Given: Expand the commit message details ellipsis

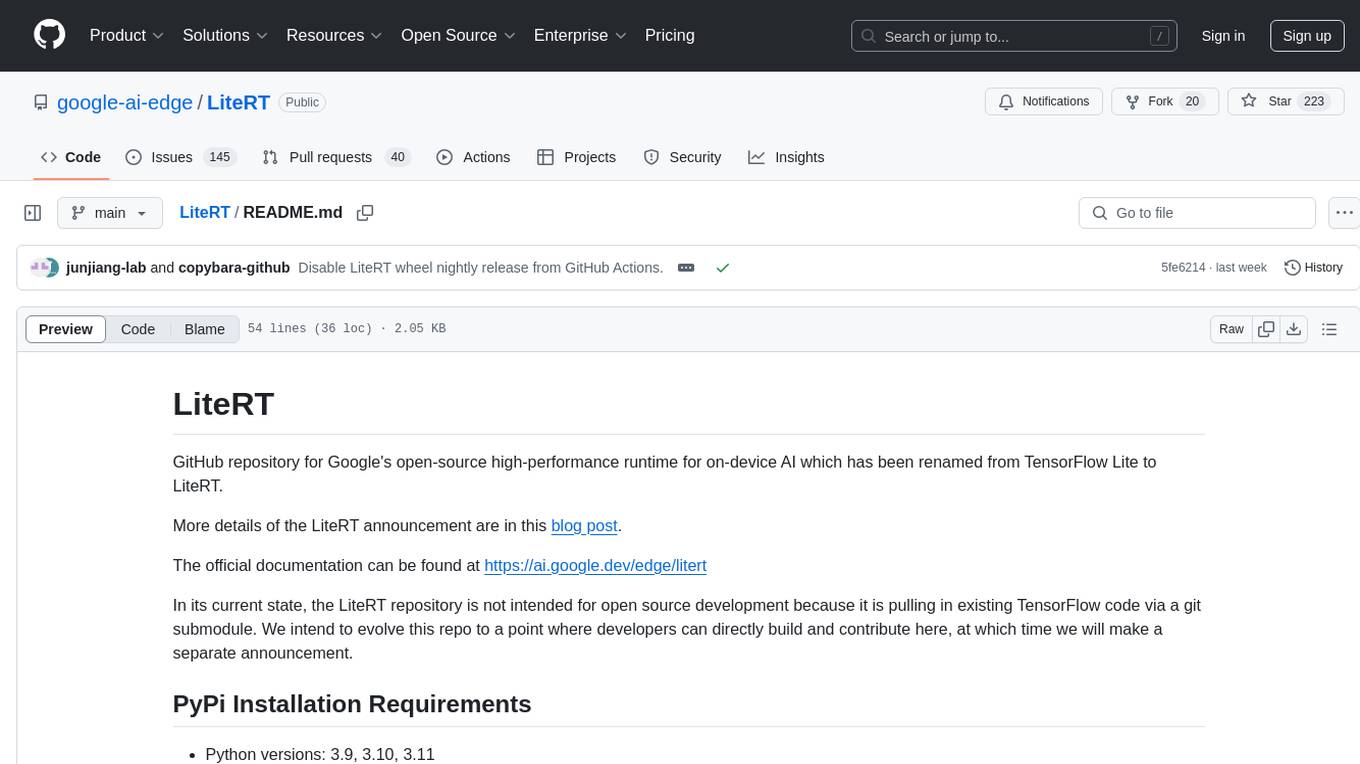Looking at the screenshot, I should 686,268.
